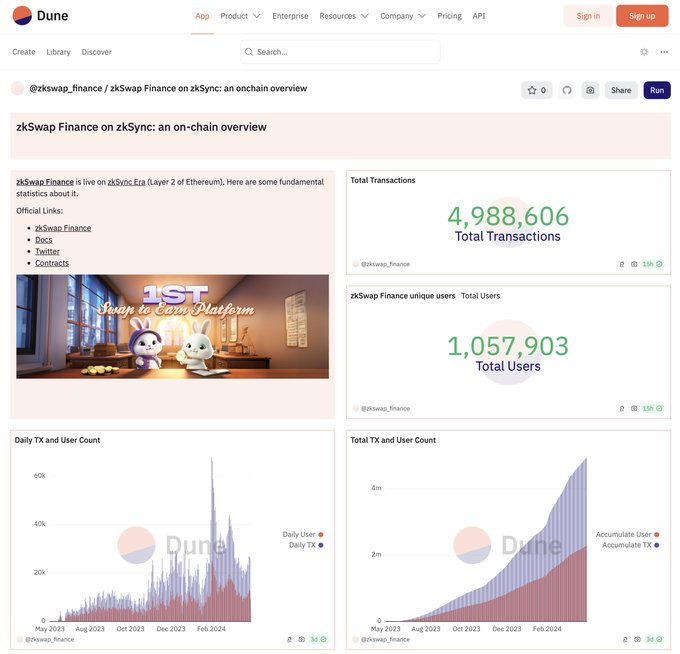This screenshot has width=680, height=654.
Task: Open the zkSwap Finance intro link
Action: tap(45, 182)
